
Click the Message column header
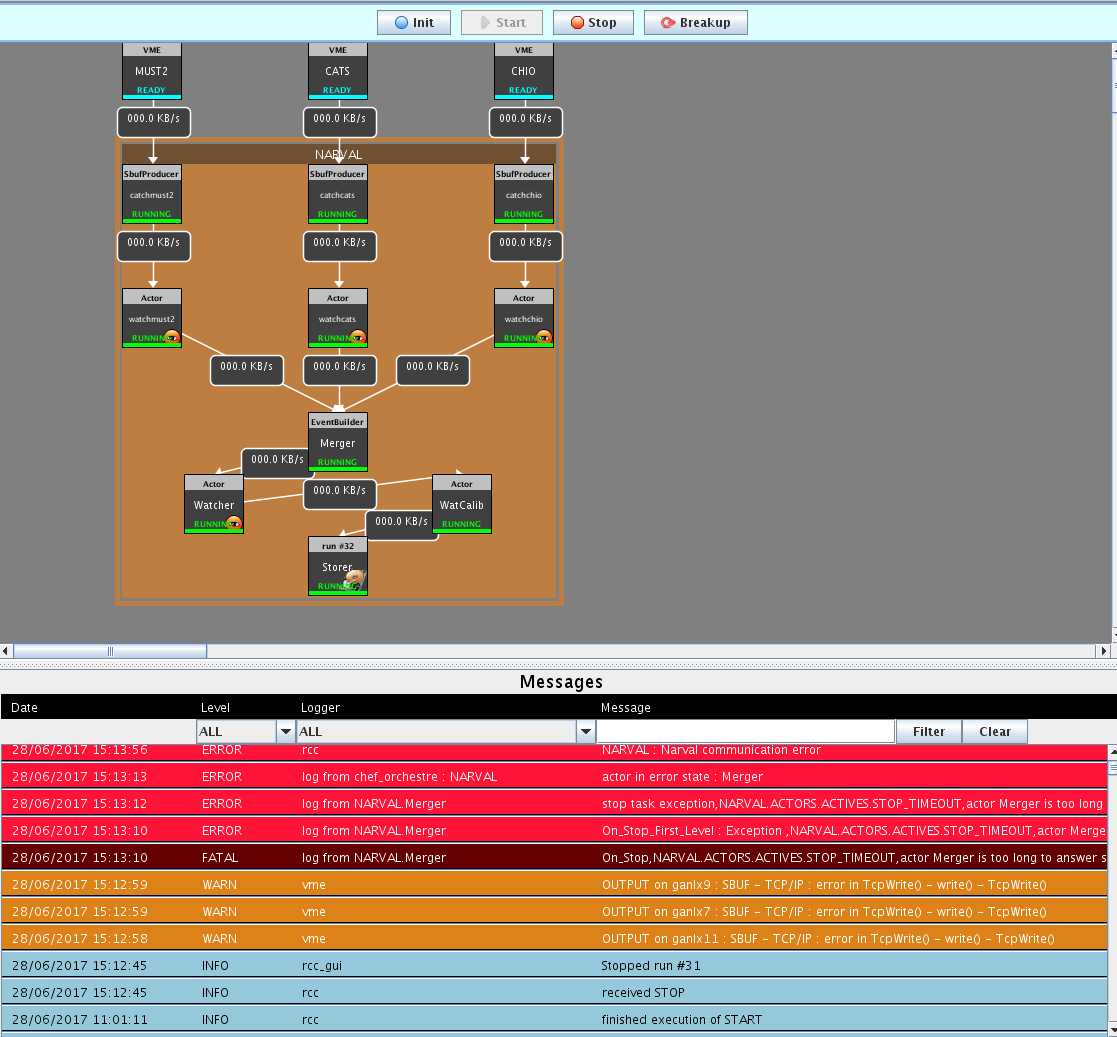coord(625,707)
